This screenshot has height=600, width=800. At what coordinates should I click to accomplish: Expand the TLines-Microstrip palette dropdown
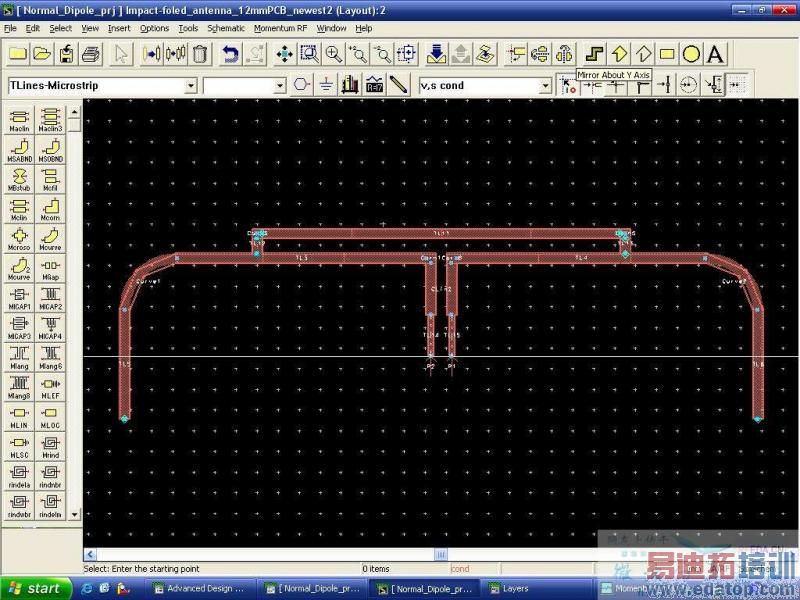click(x=190, y=85)
